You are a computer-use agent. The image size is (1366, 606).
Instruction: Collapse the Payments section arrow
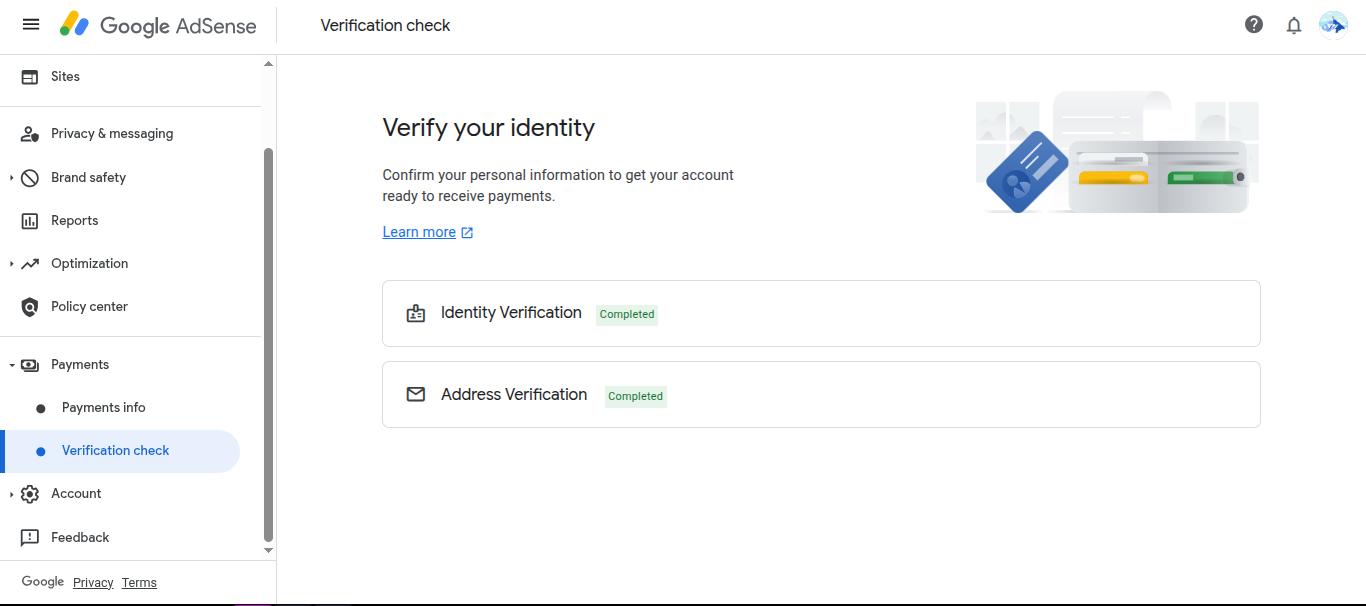point(12,365)
